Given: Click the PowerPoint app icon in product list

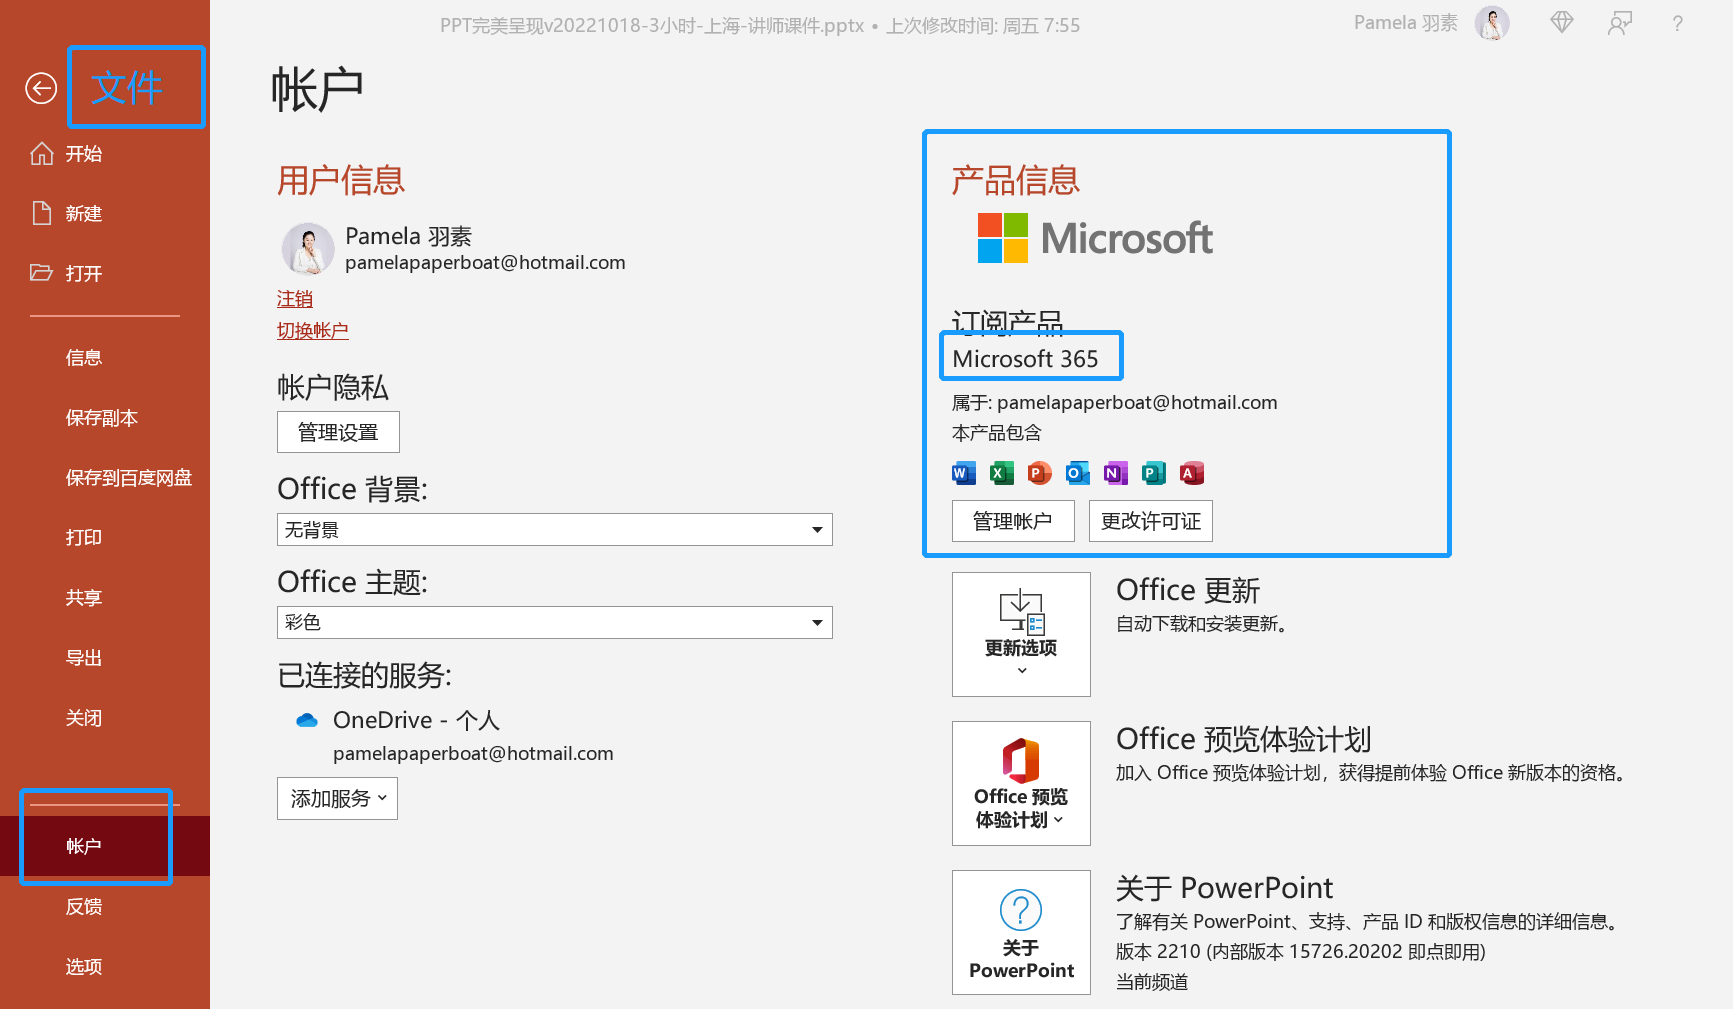Looking at the screenshot, I should (1040, 473).
